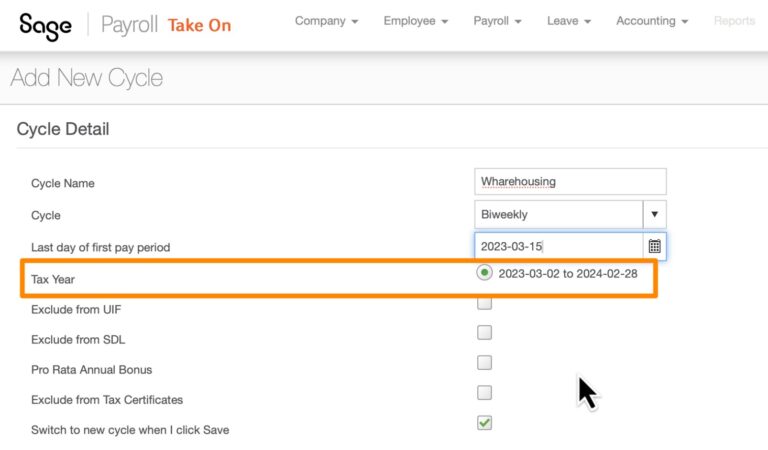Check Exclude from Tax Certificates

point(485,392)
